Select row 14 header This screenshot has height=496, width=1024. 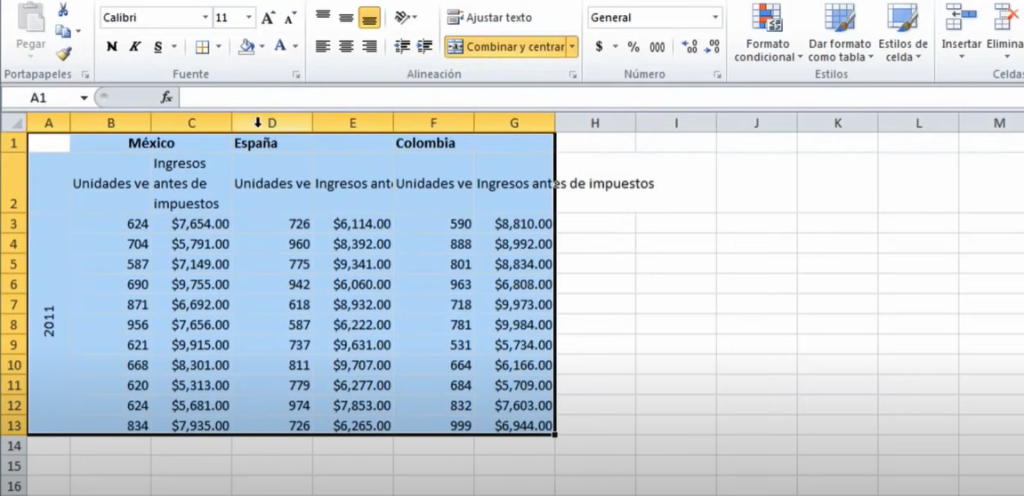pos(14,446)
